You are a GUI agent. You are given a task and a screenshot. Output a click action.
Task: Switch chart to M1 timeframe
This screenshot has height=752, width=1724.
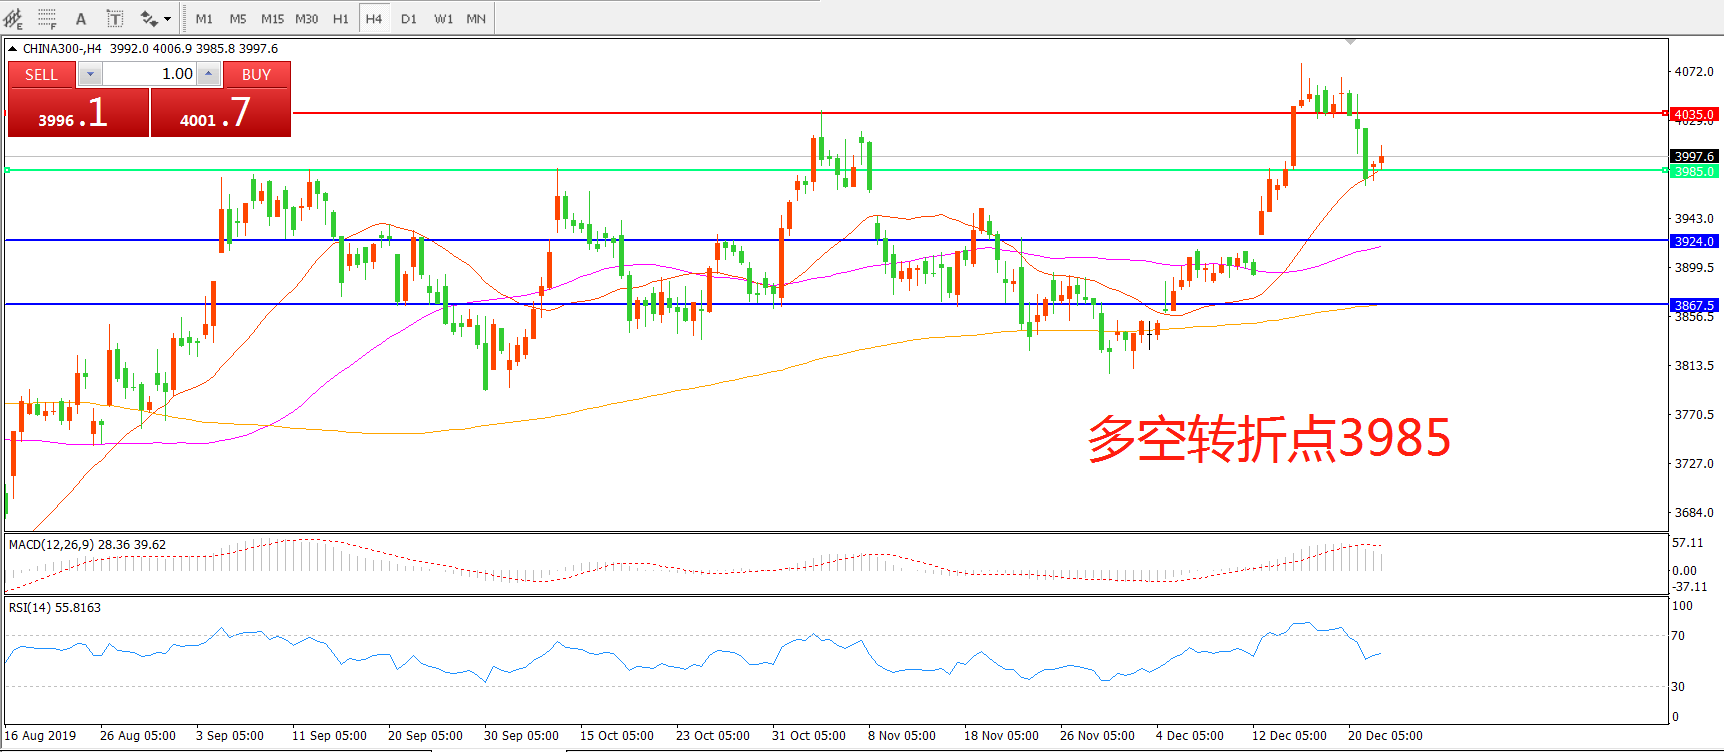(204, 18)
